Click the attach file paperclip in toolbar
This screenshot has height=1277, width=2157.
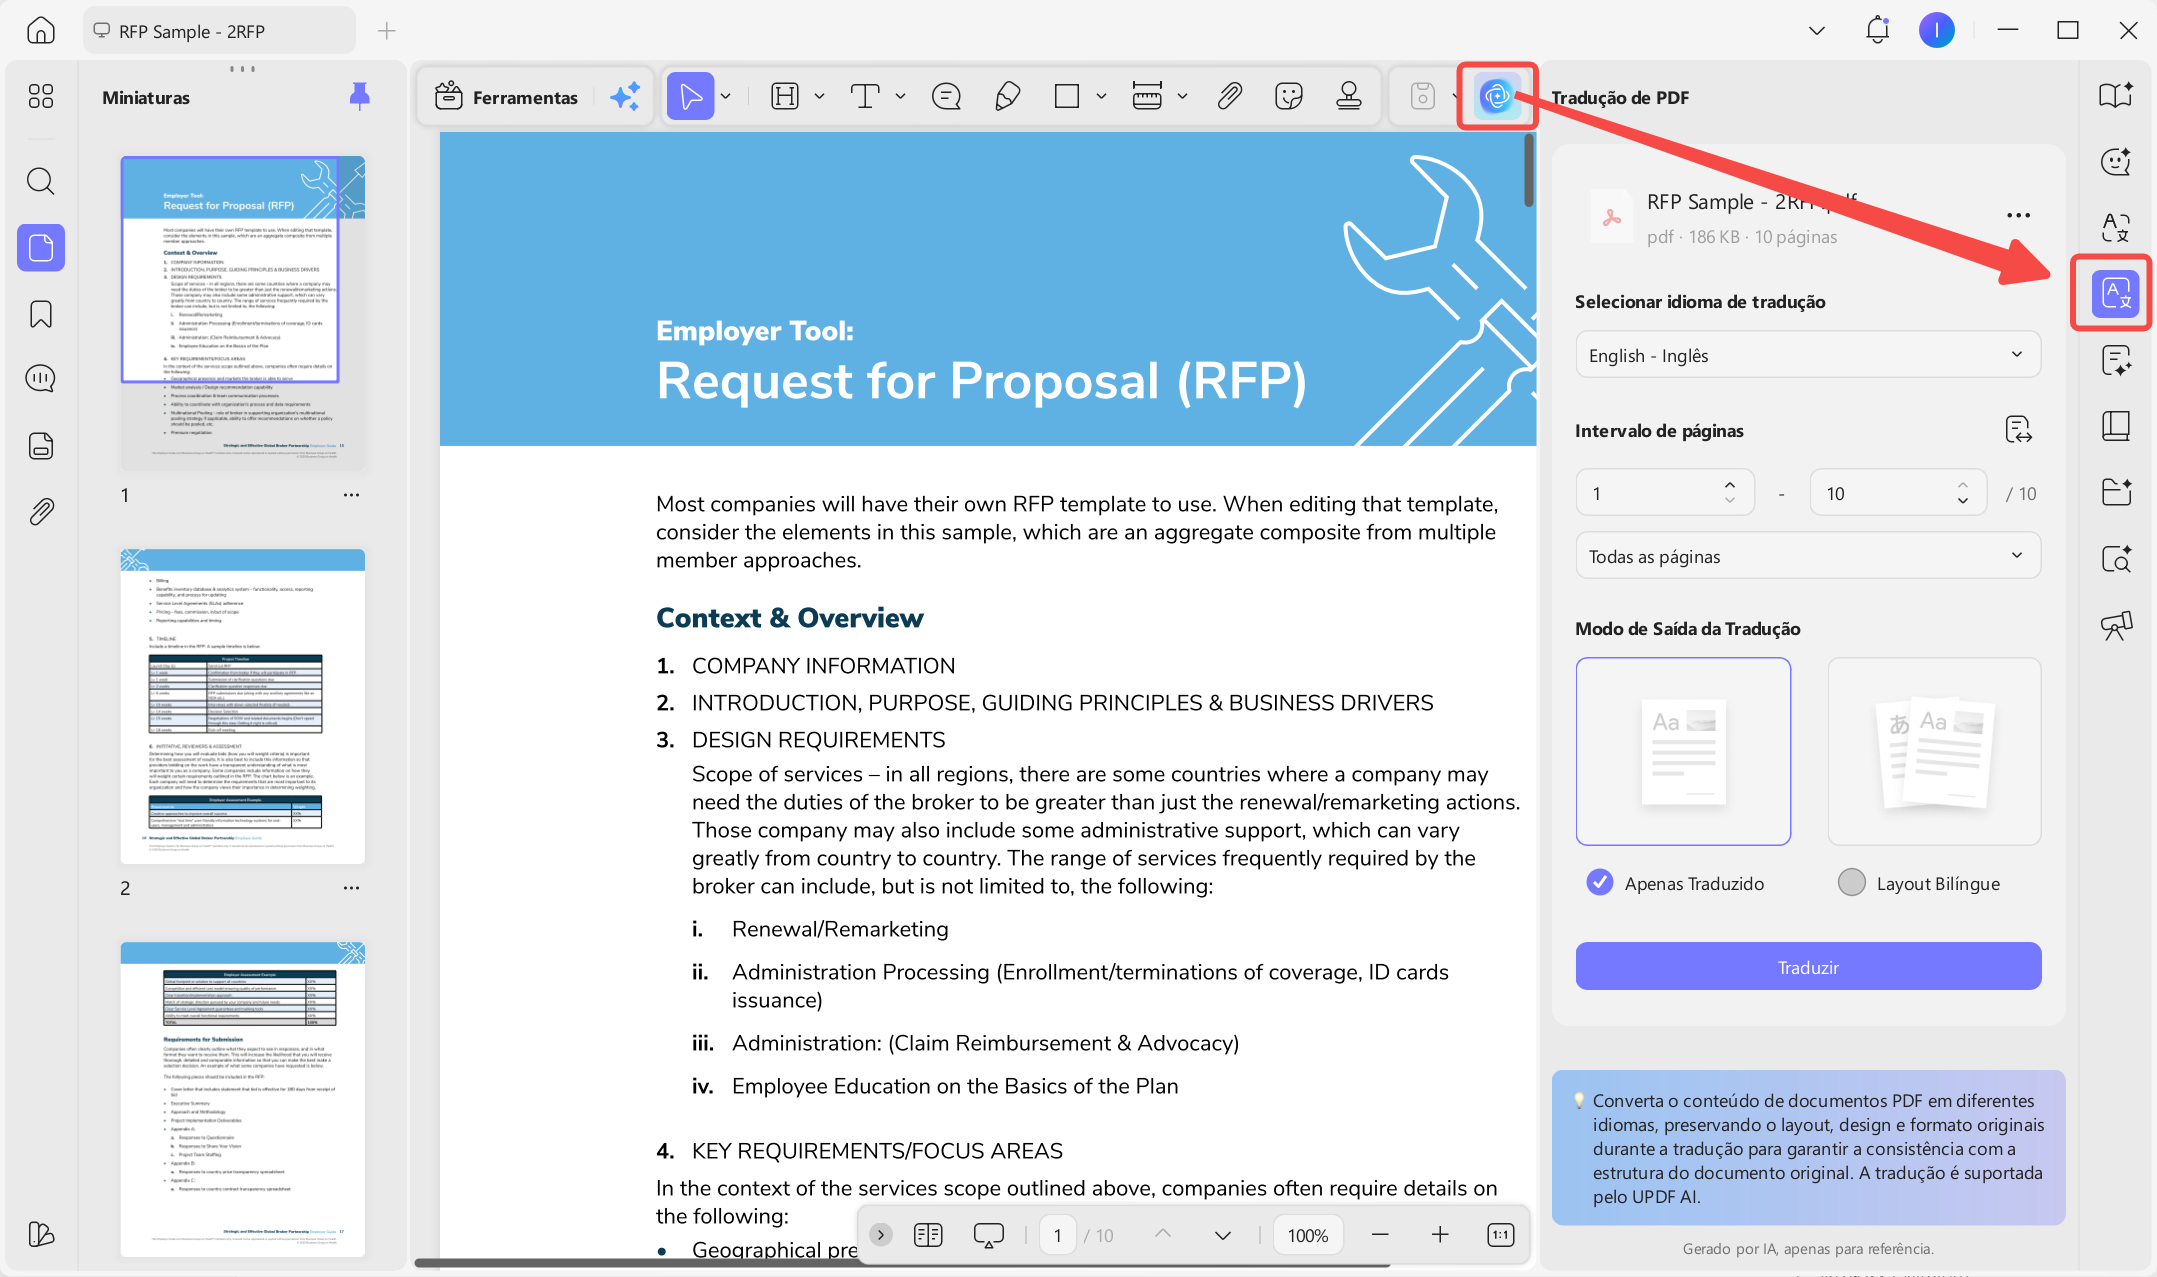pyautogui.click(x=1229, y=96)
